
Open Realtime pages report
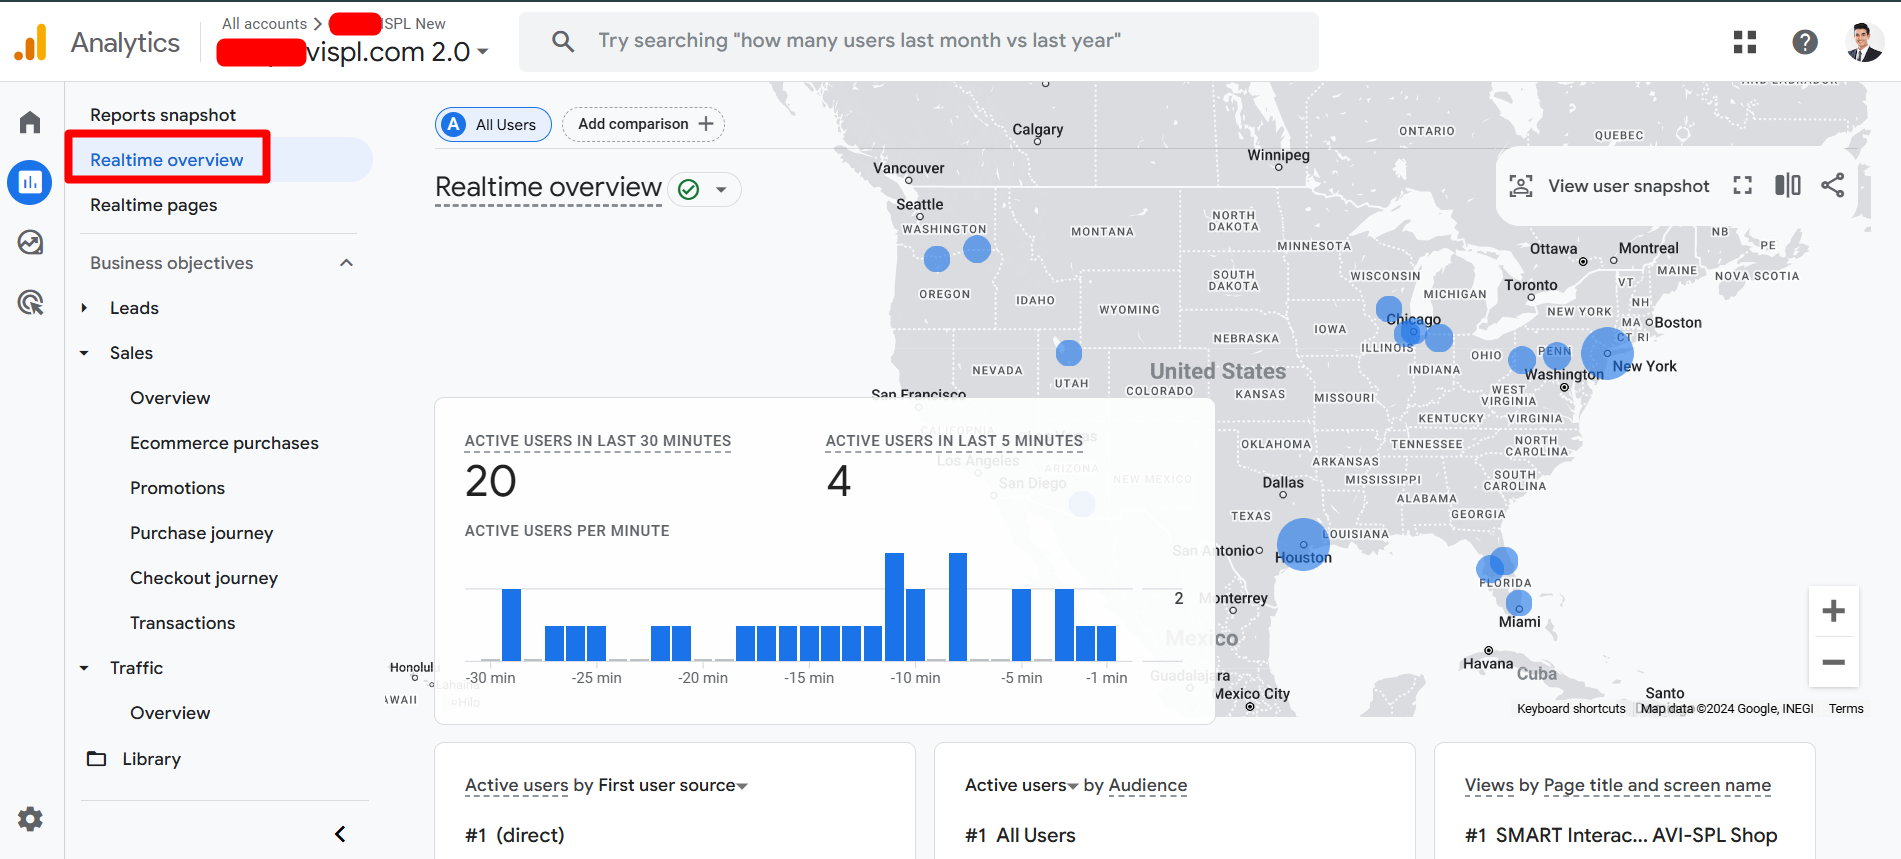point(153,205)
